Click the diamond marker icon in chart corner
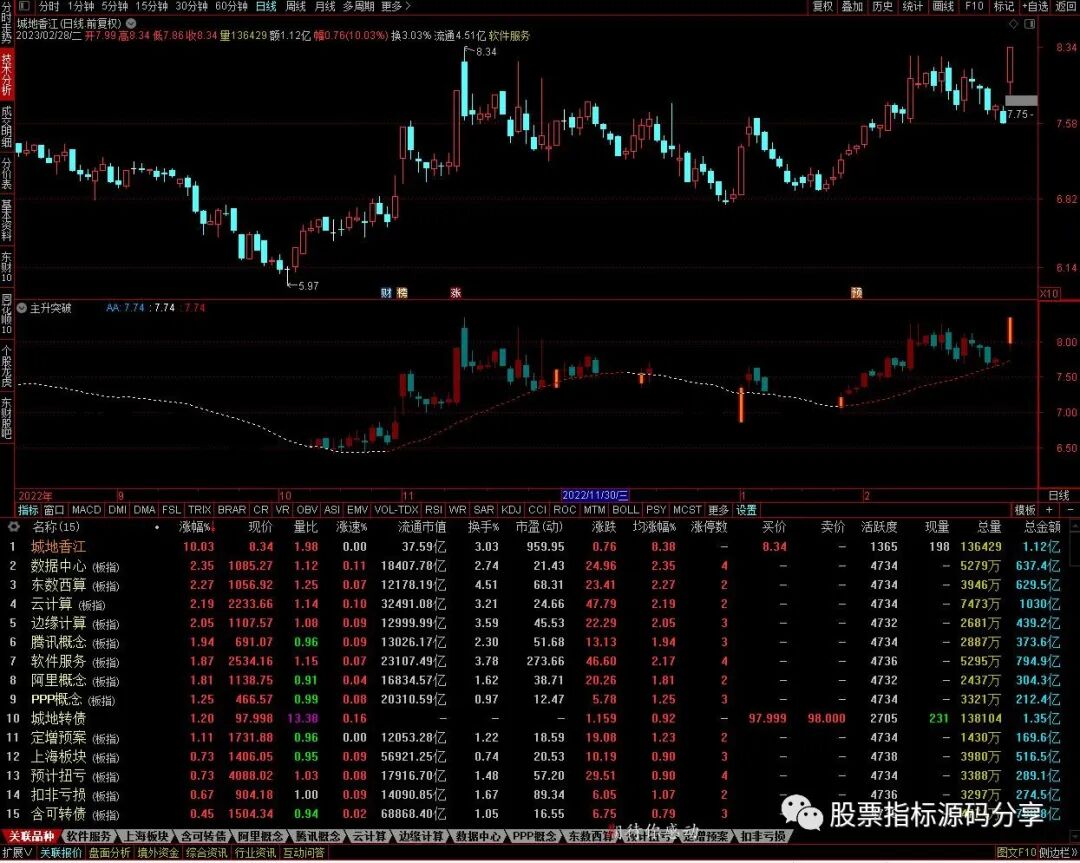This screenshot has width=1080, height=863. pyautogui.click(x=1012, y=24)
